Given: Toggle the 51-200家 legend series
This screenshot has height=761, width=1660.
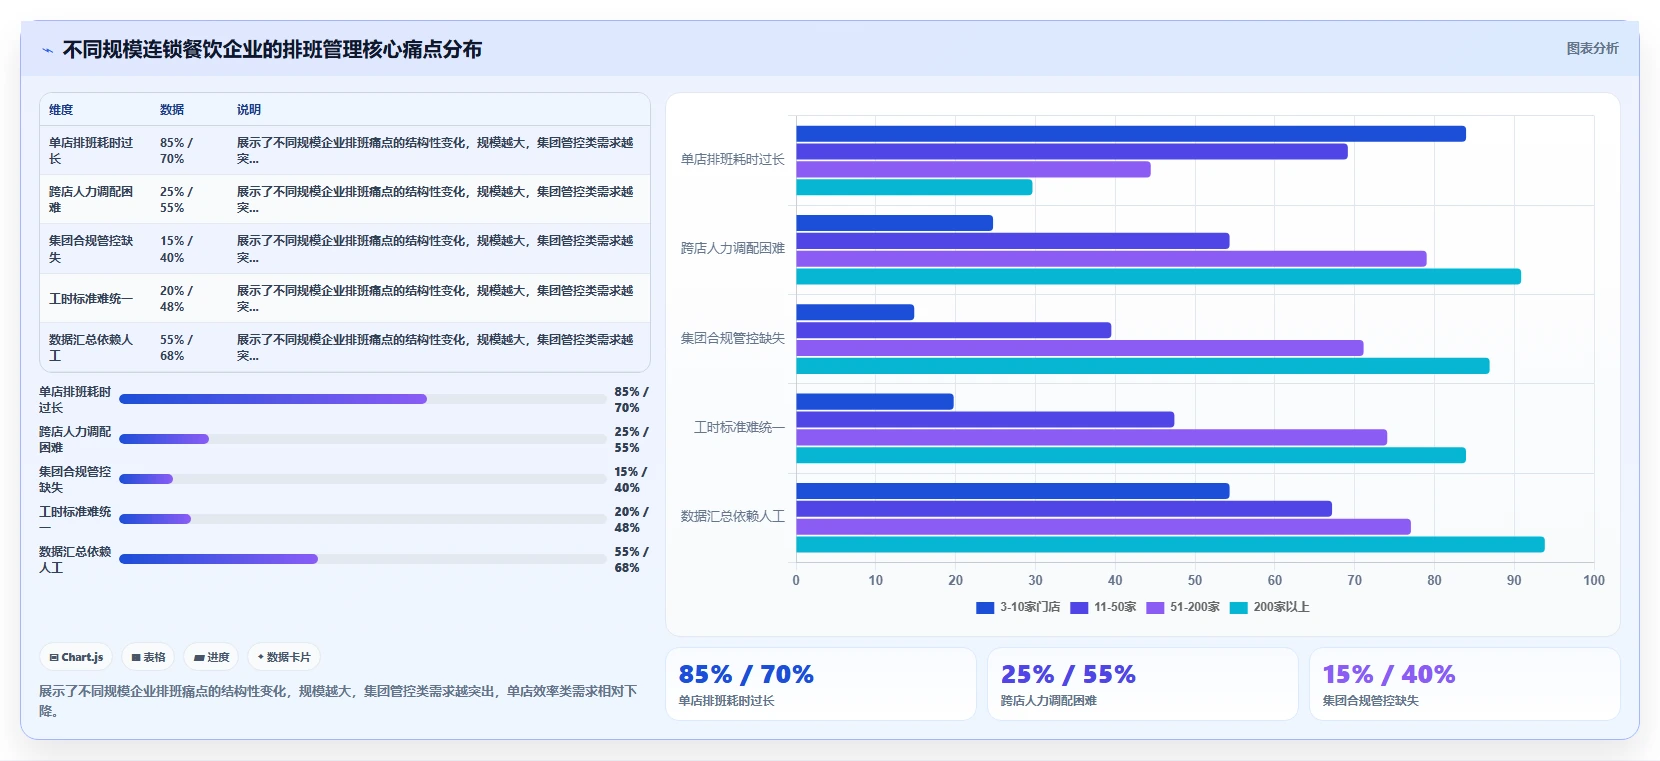Looking at the screenshot, I should pos(1183,607).
